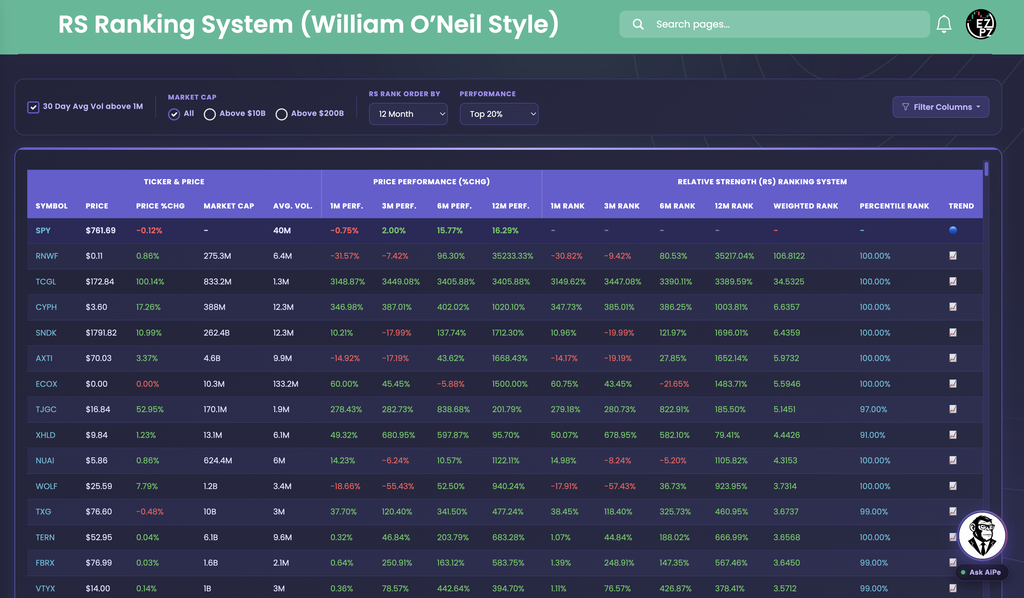Click XHLD percentile rank 91.00%
Screen dimensions: 1024x598
point(872,435)
